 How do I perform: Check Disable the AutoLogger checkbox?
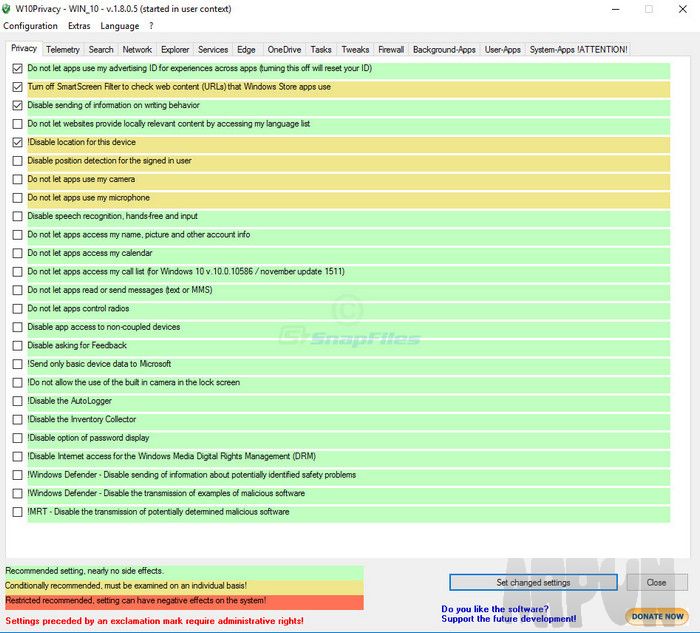point(17,401)
